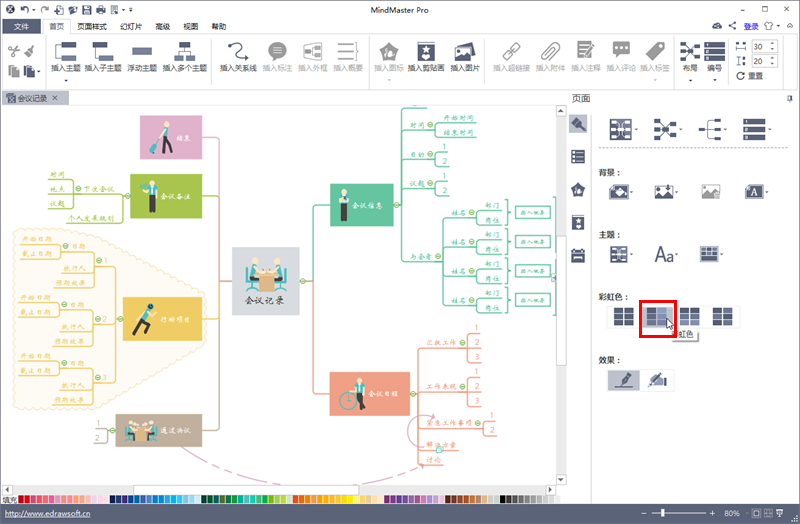Viewport: 800px width, 524px height.
Task: Select the fourth rainbow color option
Action: point(722,317)
